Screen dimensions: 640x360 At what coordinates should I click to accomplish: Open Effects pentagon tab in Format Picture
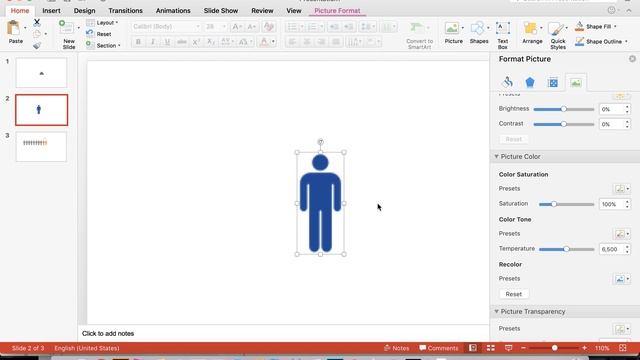click(x=530, y=82)
